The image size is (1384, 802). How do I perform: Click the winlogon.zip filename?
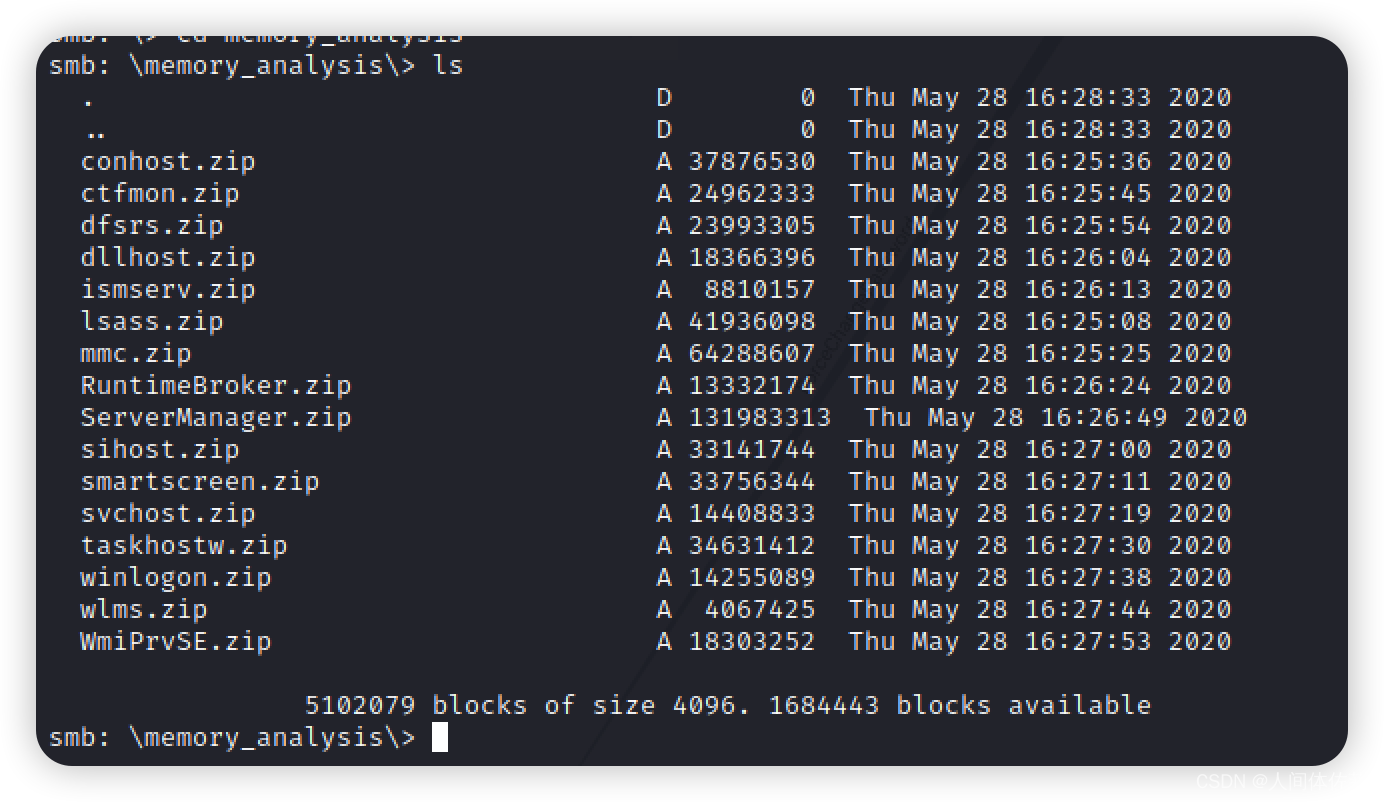(176, 577)
